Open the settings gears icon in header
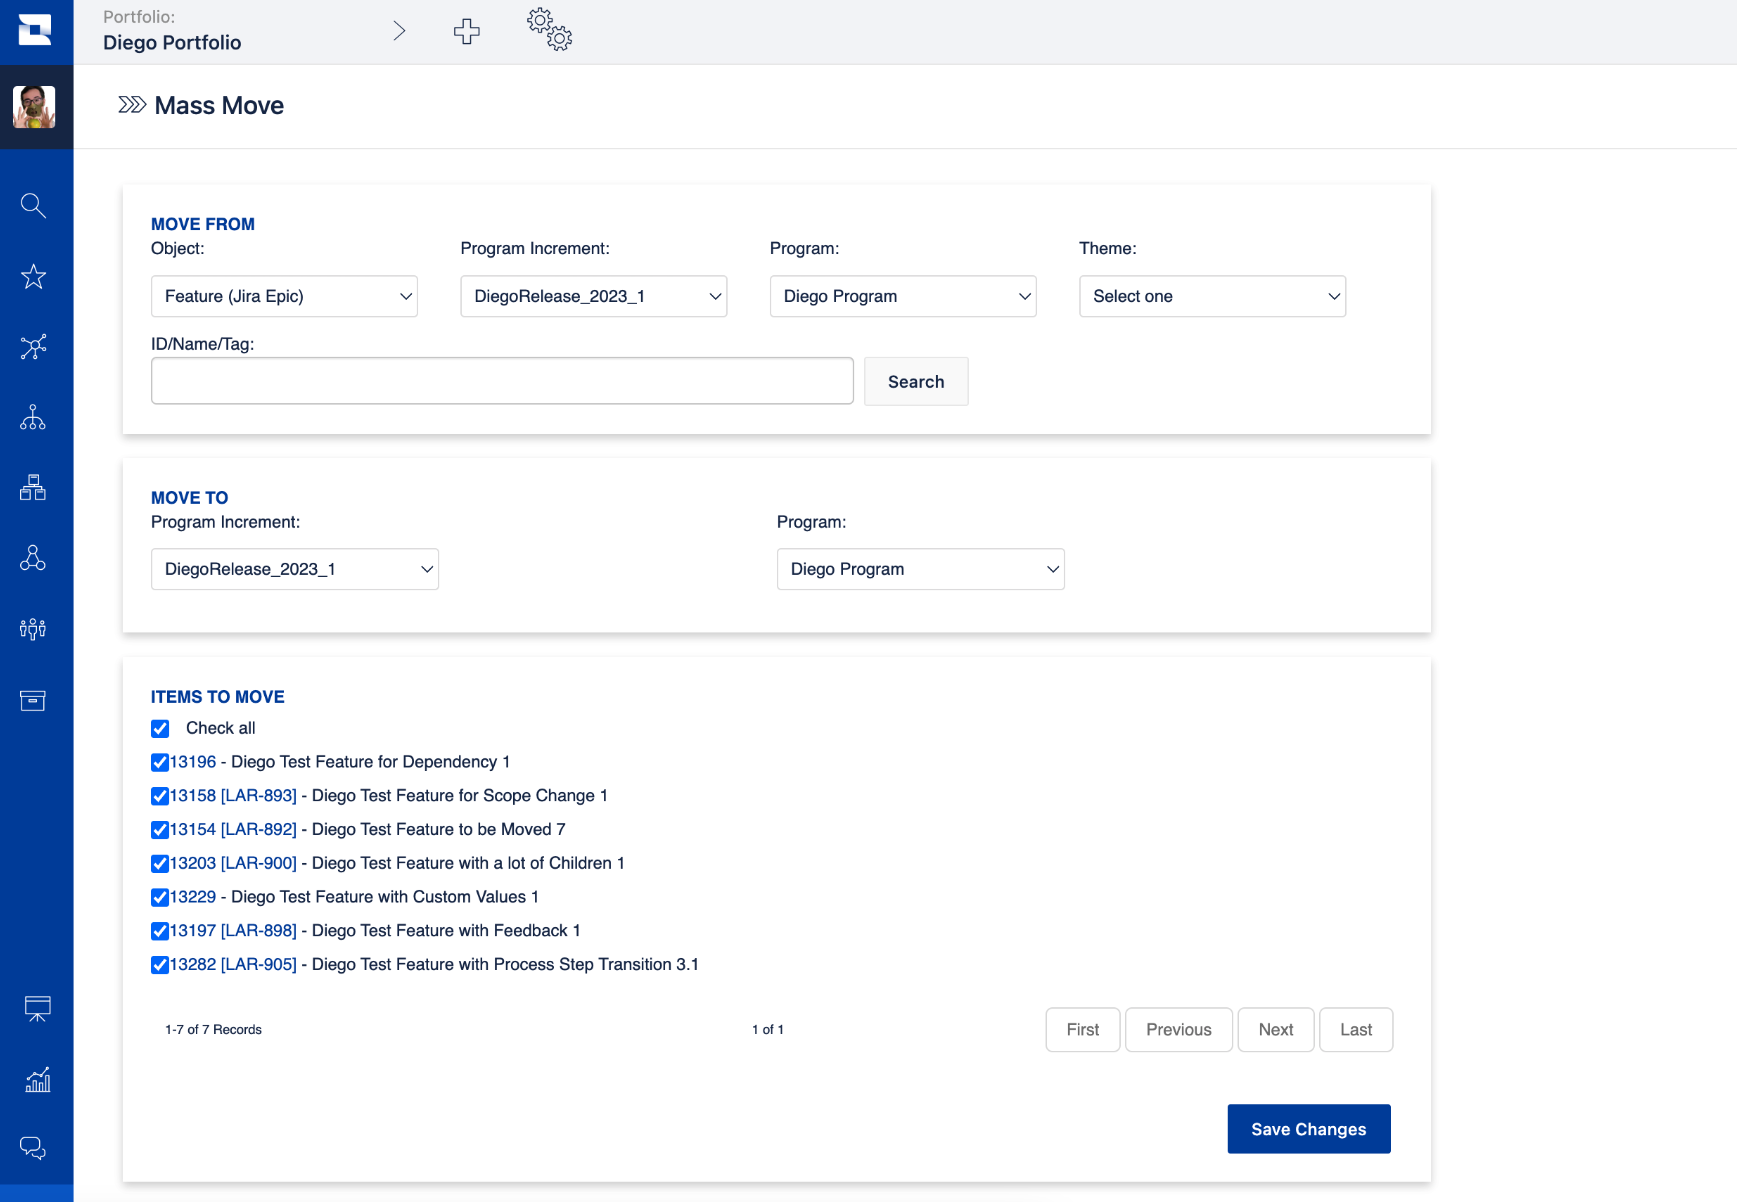1737x1202 pixels. tap(550, 29)
